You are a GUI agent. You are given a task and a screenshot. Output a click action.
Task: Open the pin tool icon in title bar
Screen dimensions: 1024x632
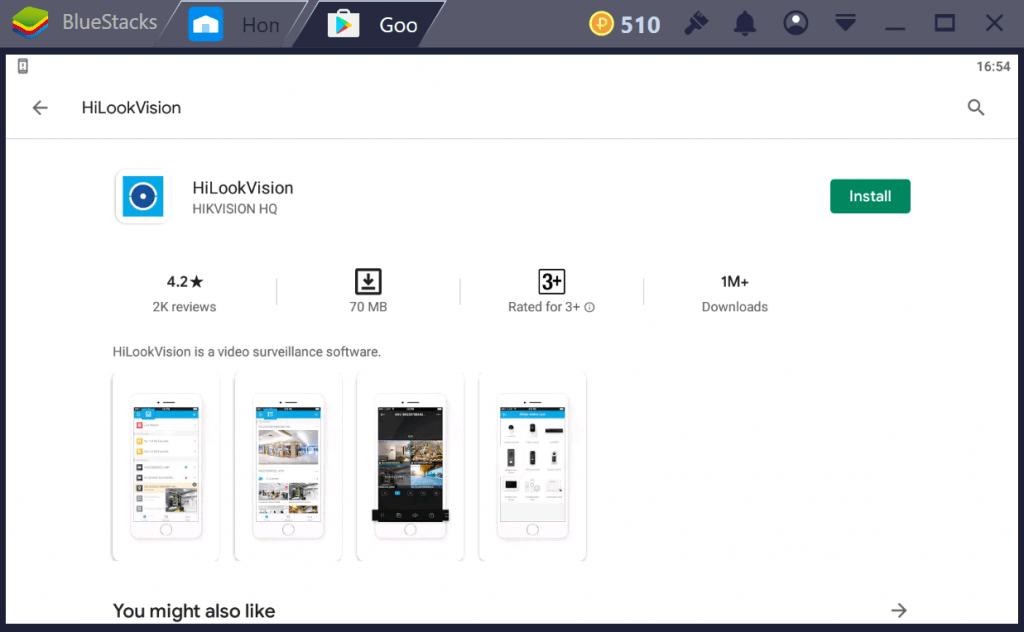click(x=696, y=24)
